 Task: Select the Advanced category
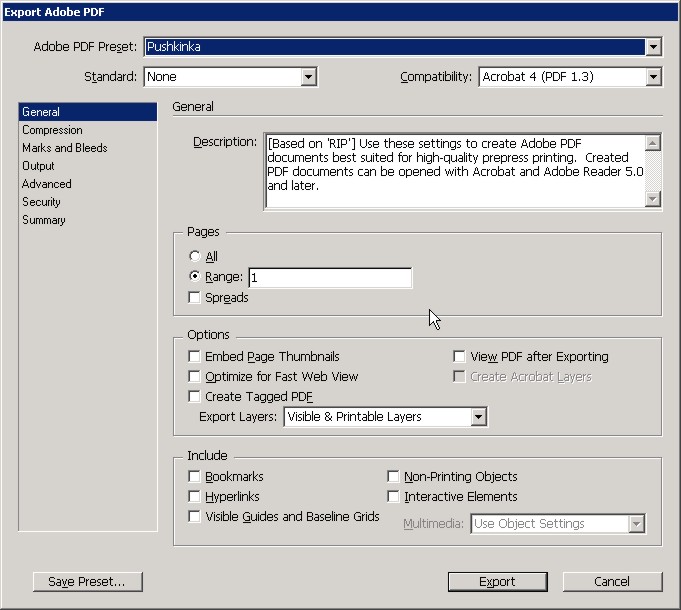coord(88,184)
